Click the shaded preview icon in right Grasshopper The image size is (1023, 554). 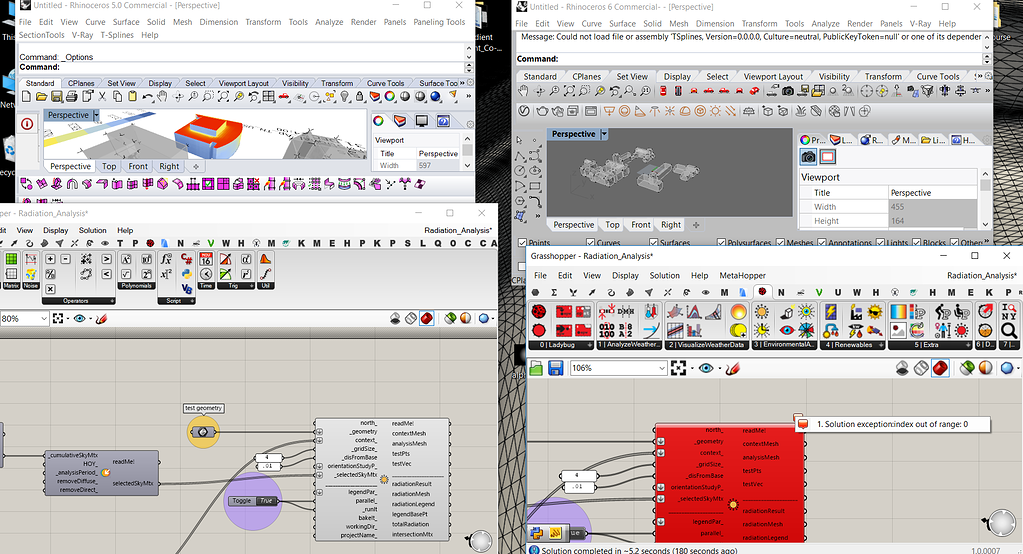[x=940, y=369]
